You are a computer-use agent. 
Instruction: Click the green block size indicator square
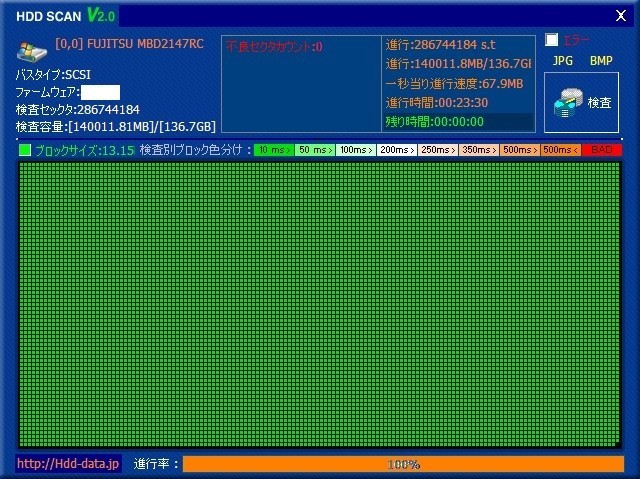(x=25, y=150)
